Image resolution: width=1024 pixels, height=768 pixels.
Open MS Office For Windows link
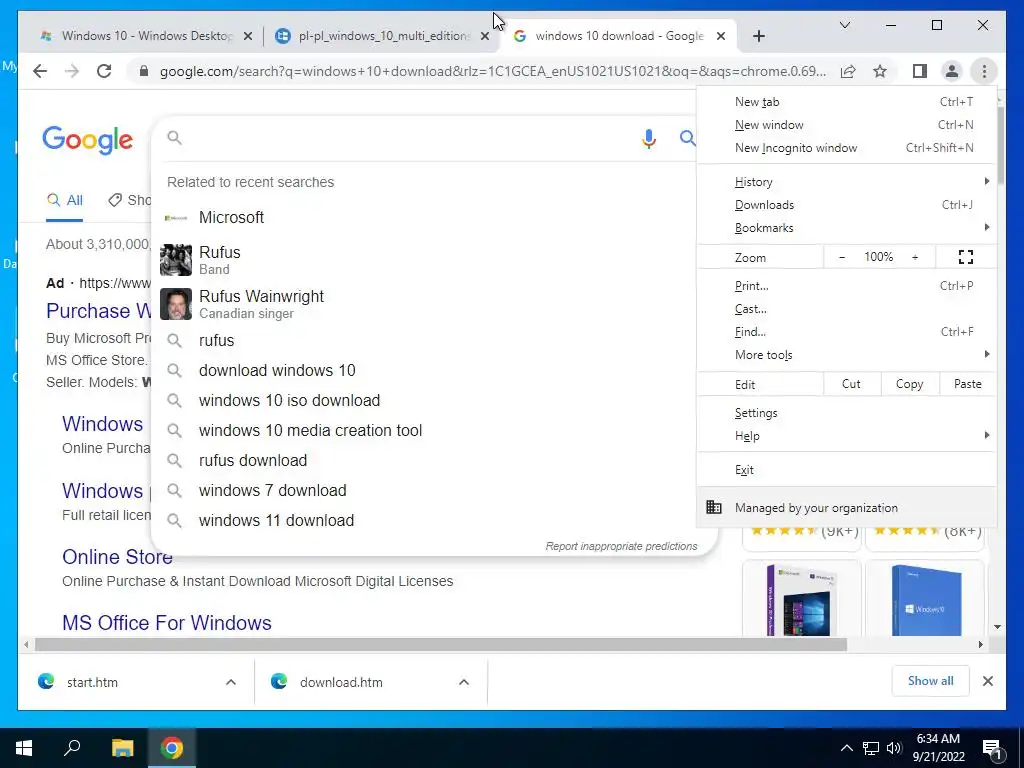tap(167, 623)
